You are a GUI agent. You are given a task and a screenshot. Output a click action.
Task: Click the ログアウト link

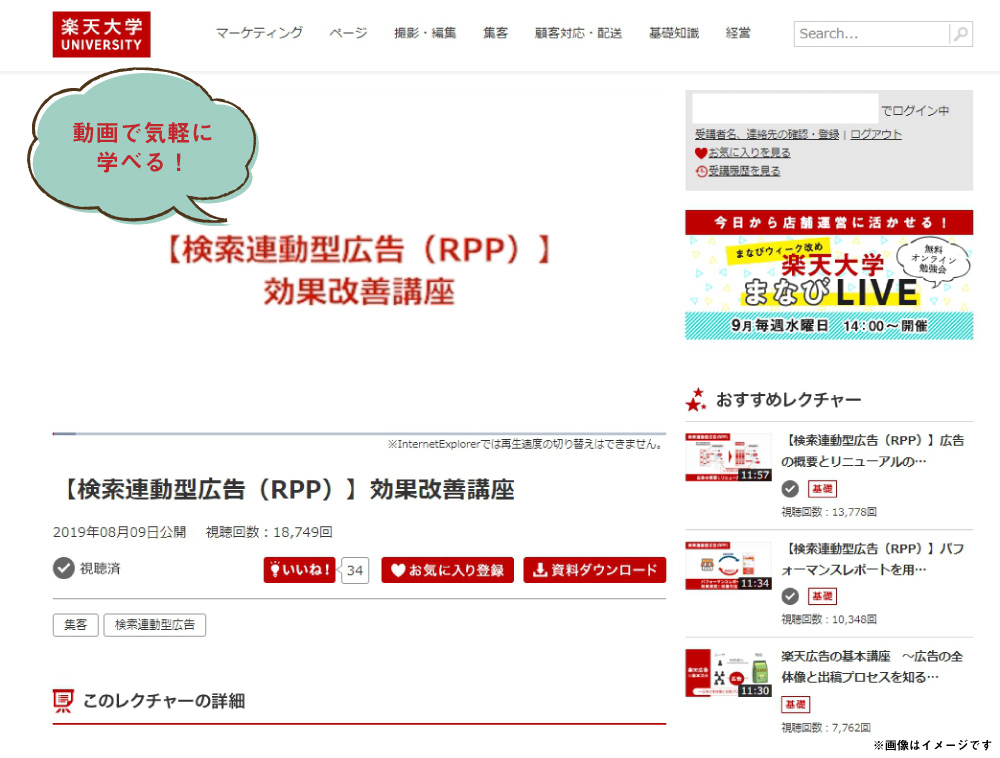coord(876,135)
